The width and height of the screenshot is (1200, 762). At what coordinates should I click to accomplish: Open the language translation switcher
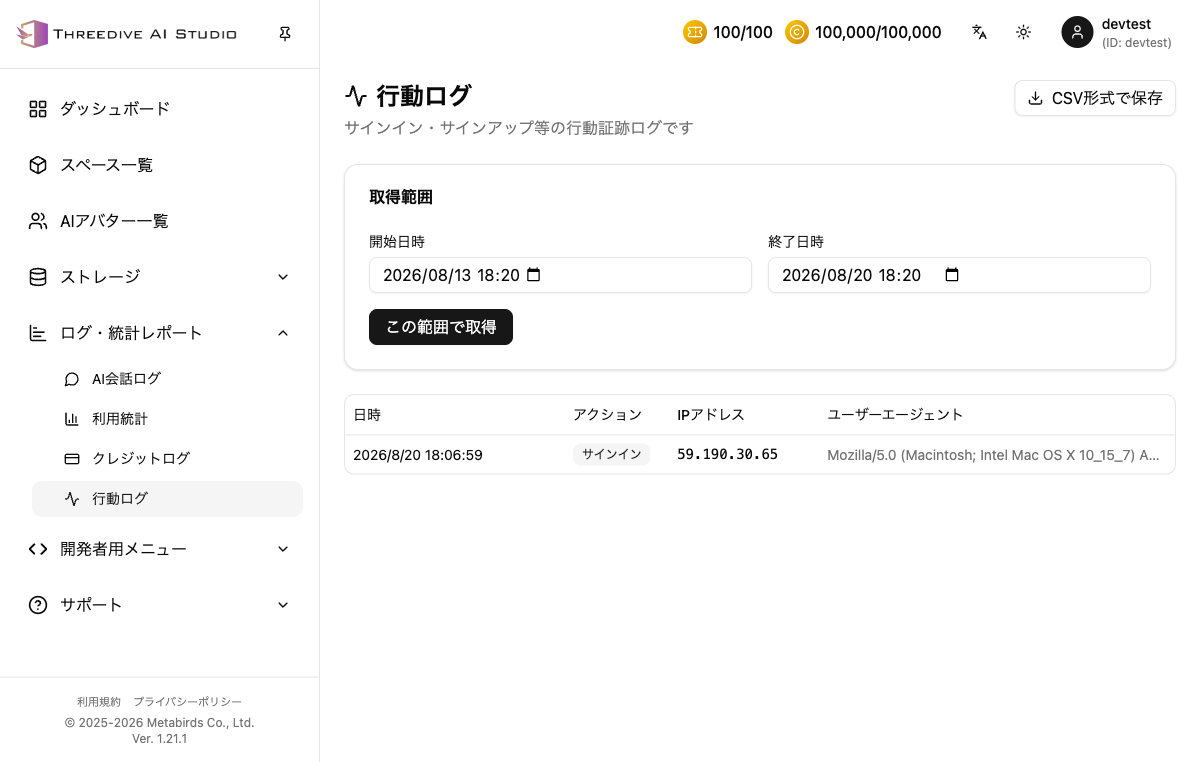pos(979,32)
